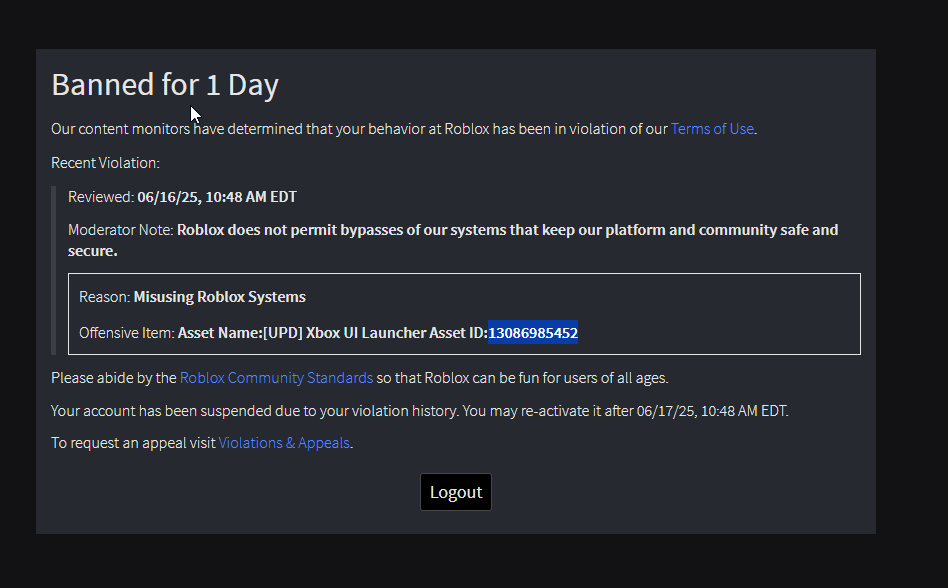
Task: Click the 'Reviewed:' label
Action: tap(101, 197)
